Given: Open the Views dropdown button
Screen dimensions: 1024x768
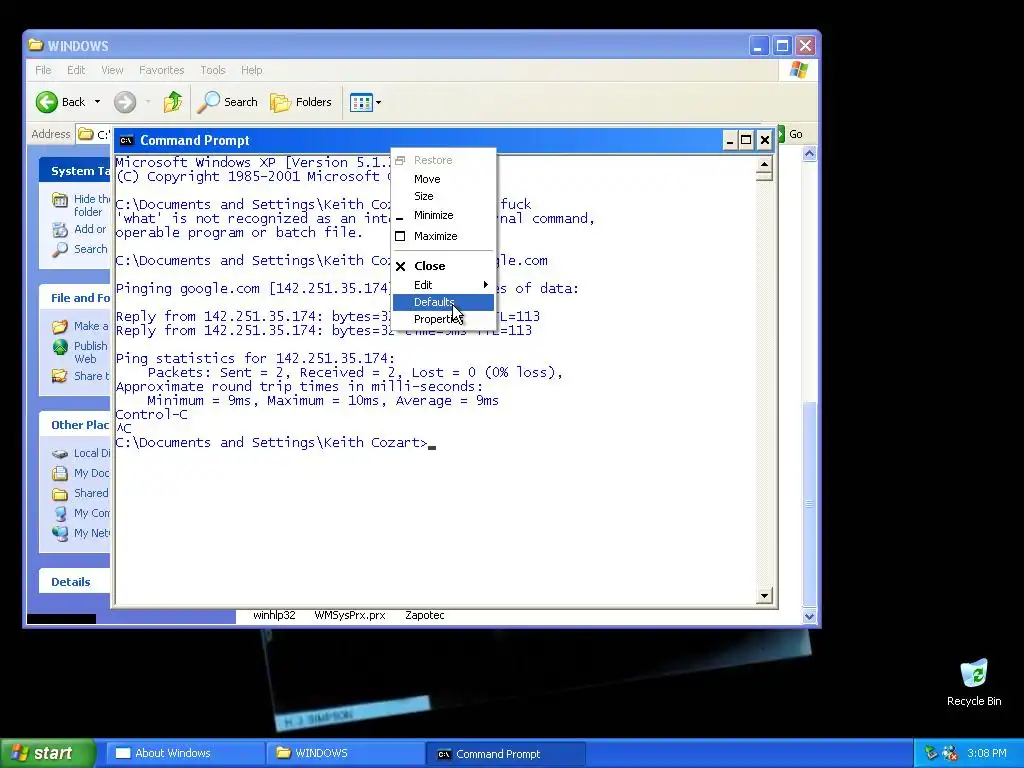Looking at the screenshot, I should [x=365, y=102].
